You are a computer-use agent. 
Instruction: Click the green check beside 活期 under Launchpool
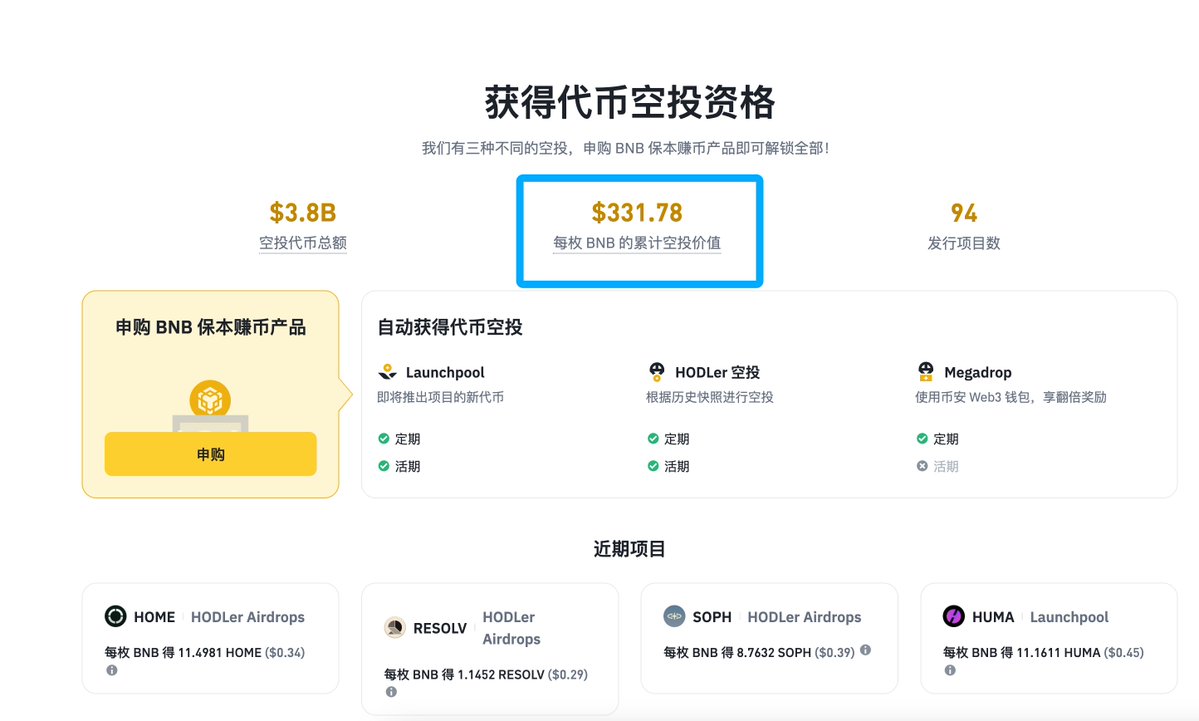[384, 466]
